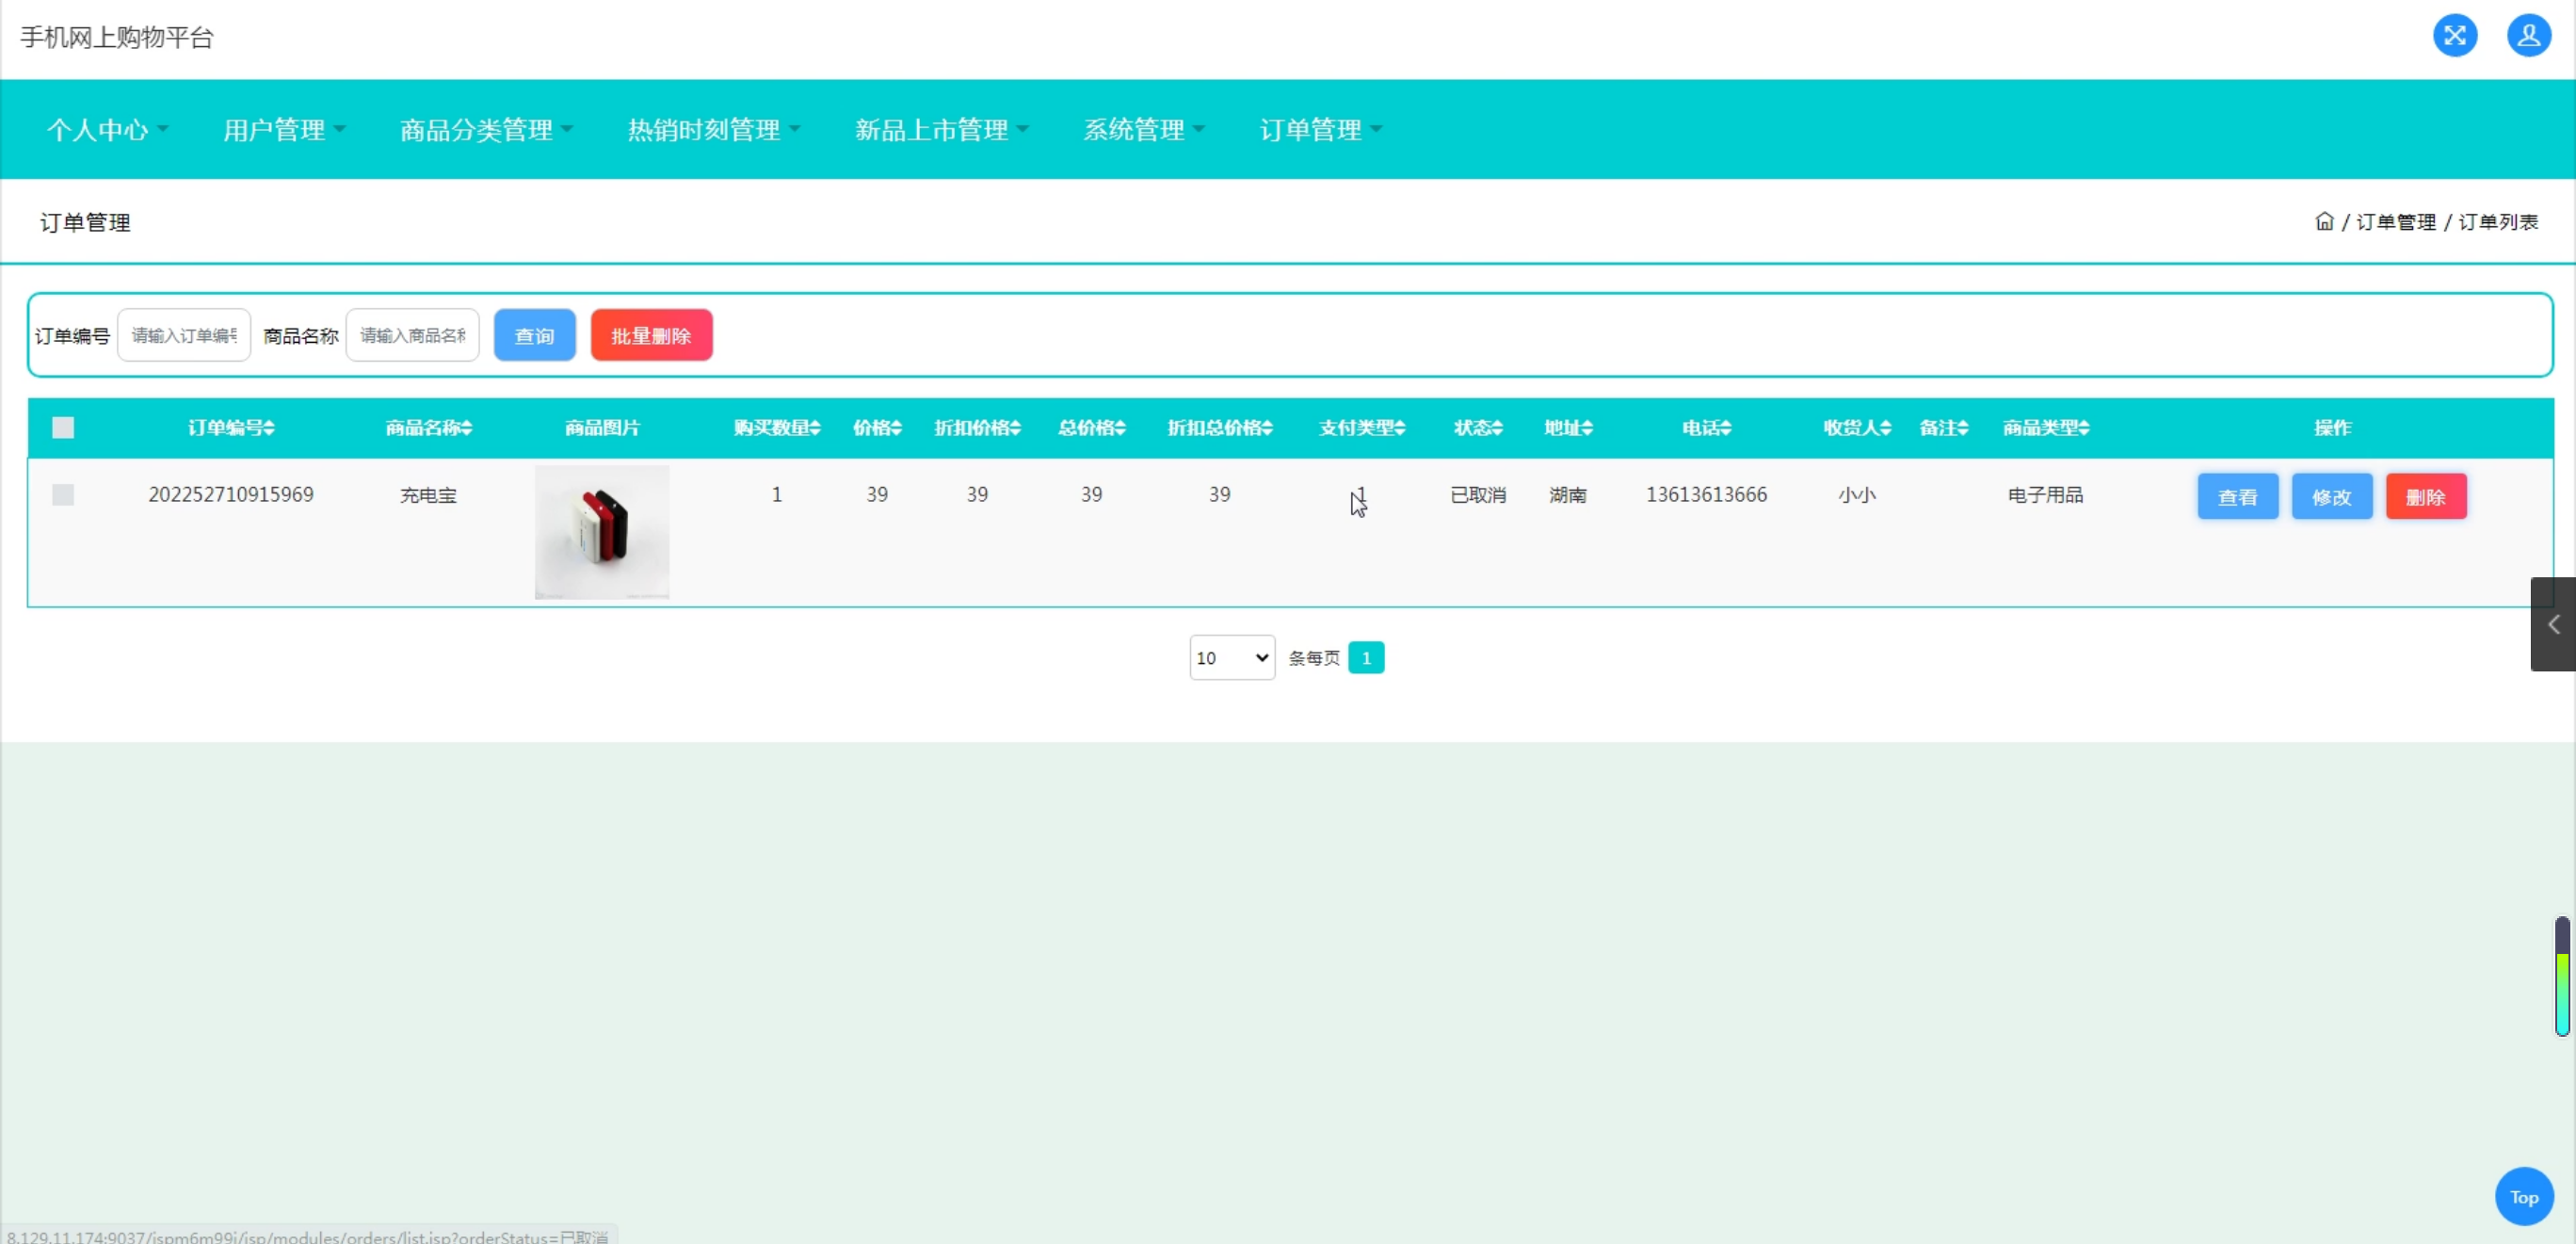Sort the table by 订单编号 column
Image resolution: width=2576 pixels, height=1244 pixels.
231,427
